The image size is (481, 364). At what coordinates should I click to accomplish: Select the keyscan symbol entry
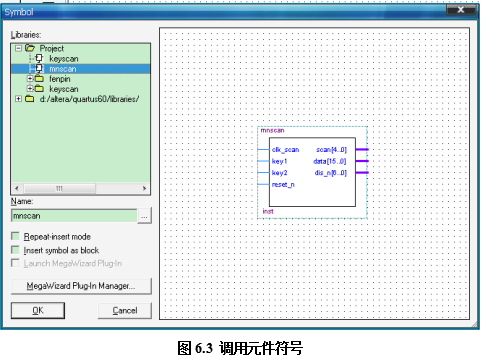64,59
